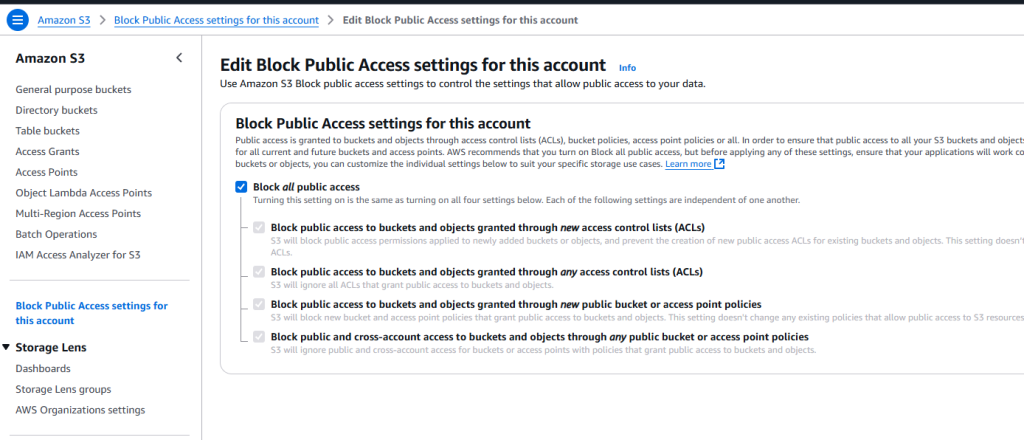Toggle the new access control lists checkbox
The image size is (1024, 440).
(260, 228)
